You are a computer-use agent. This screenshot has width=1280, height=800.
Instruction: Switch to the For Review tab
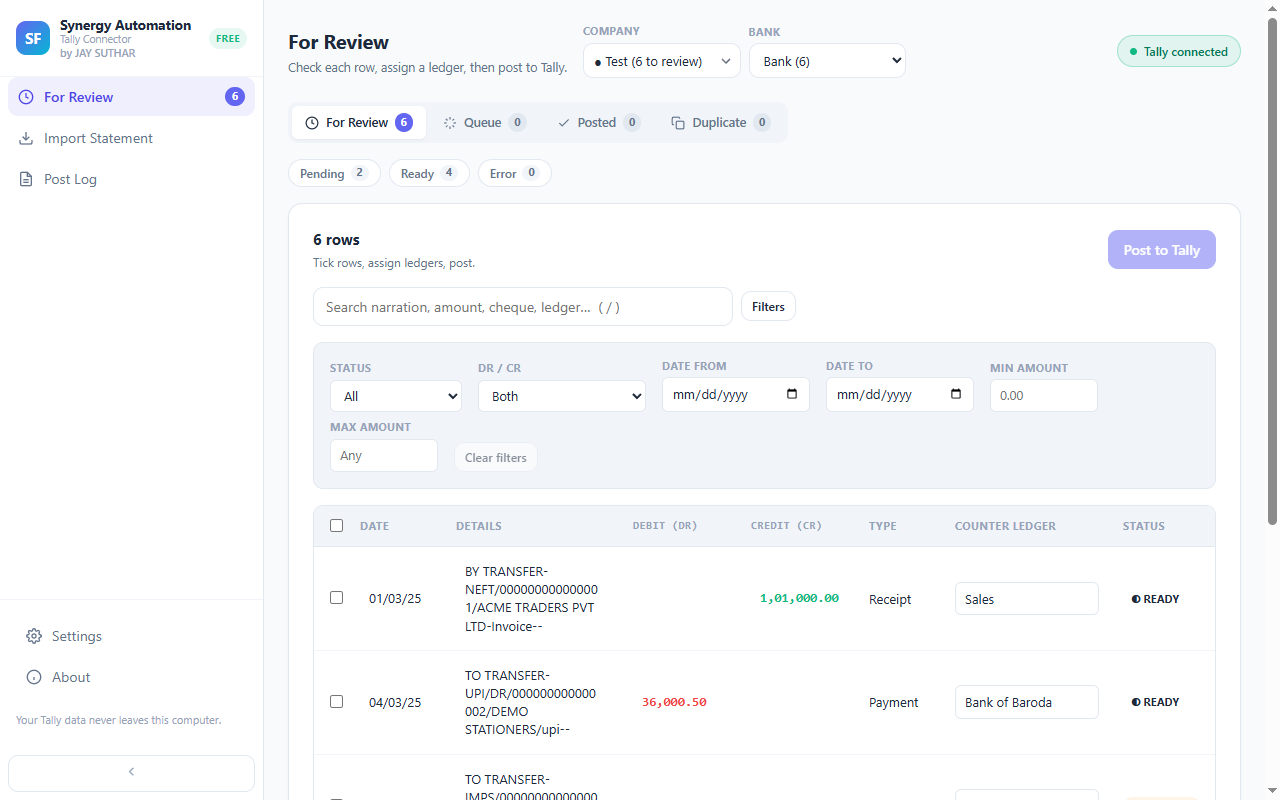(x=358, y=122)
